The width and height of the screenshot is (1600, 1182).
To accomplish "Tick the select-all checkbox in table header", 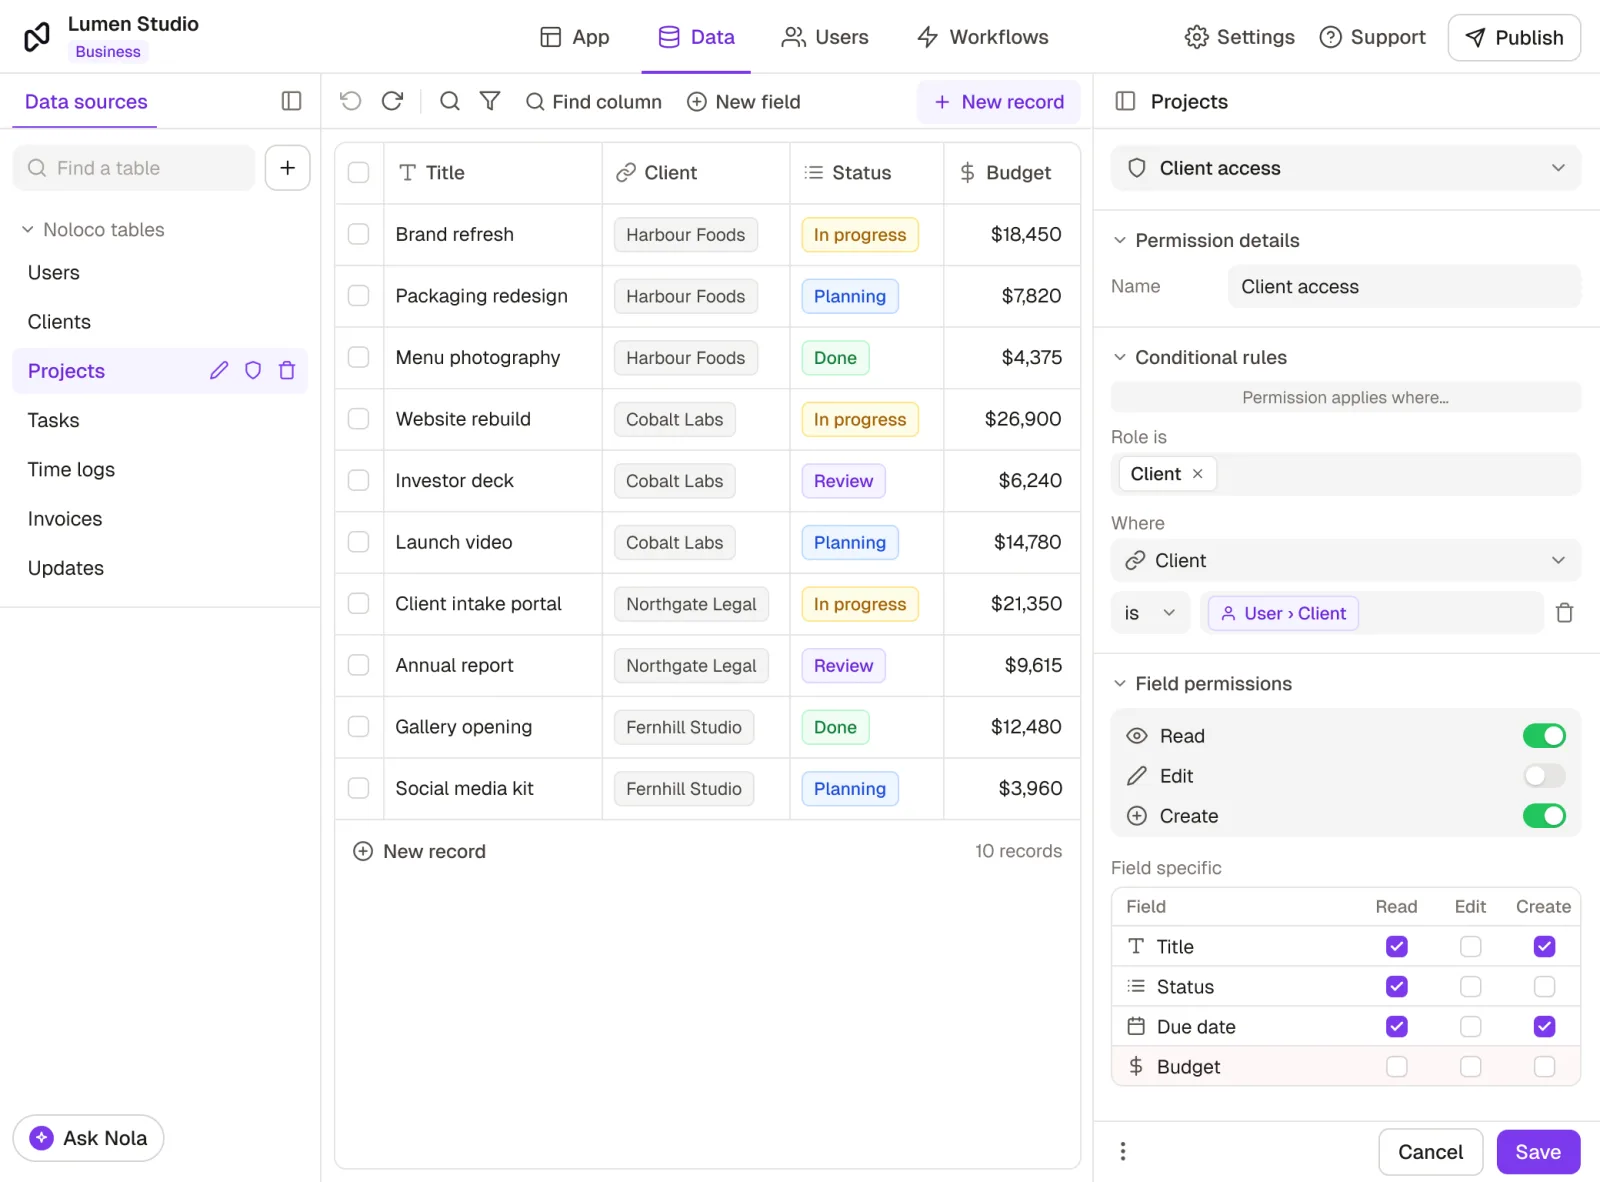I will click(x=358, y=173).
